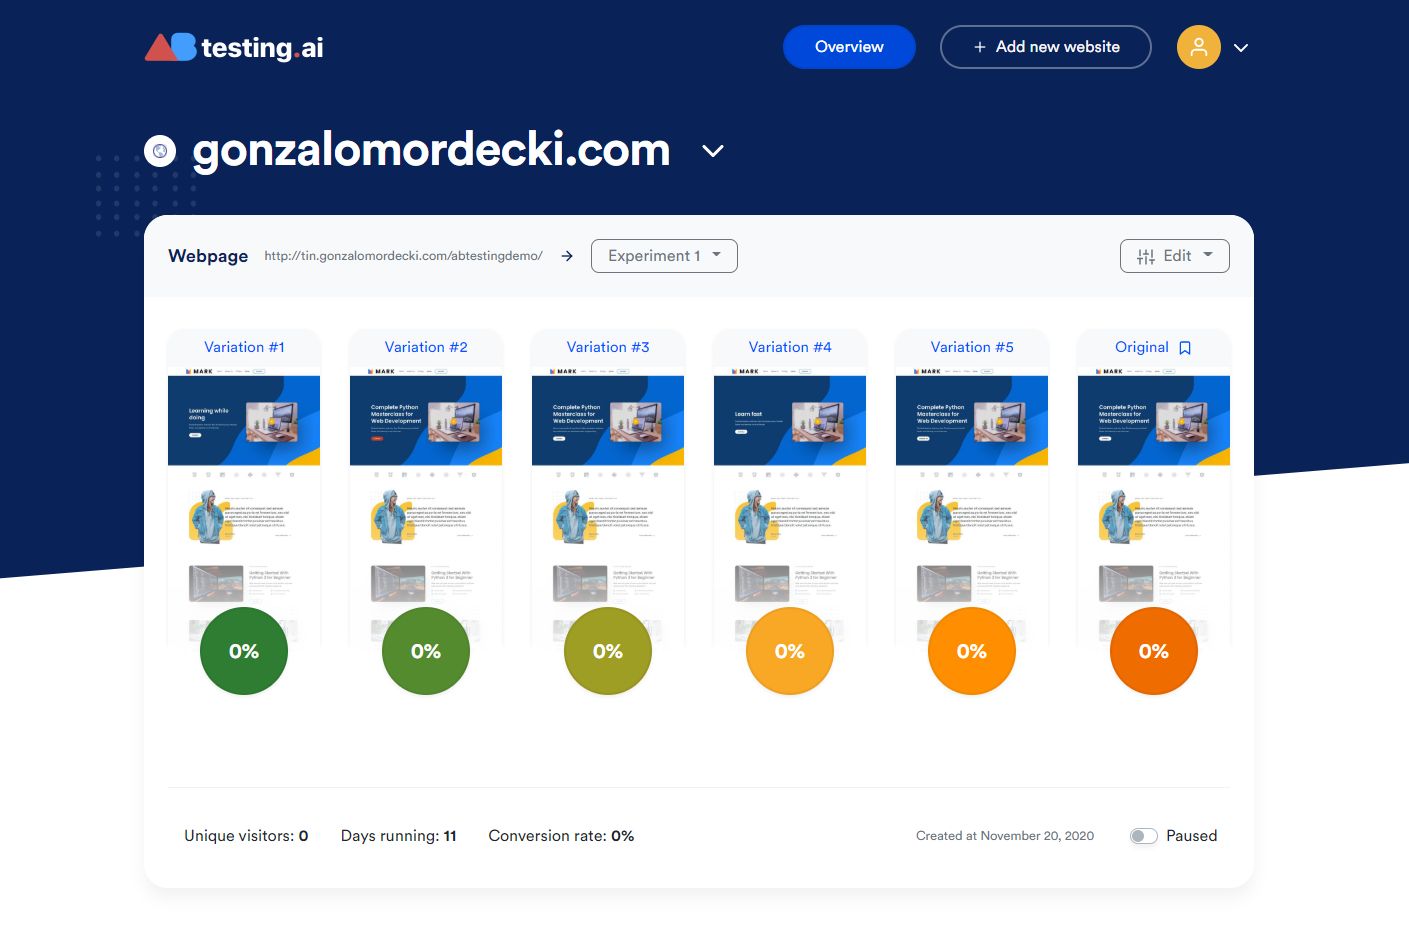This screenshot has height=929, width=1409.
Task: Click the globe icon beside gonzalomordecki.com
Action: point(160,151)
